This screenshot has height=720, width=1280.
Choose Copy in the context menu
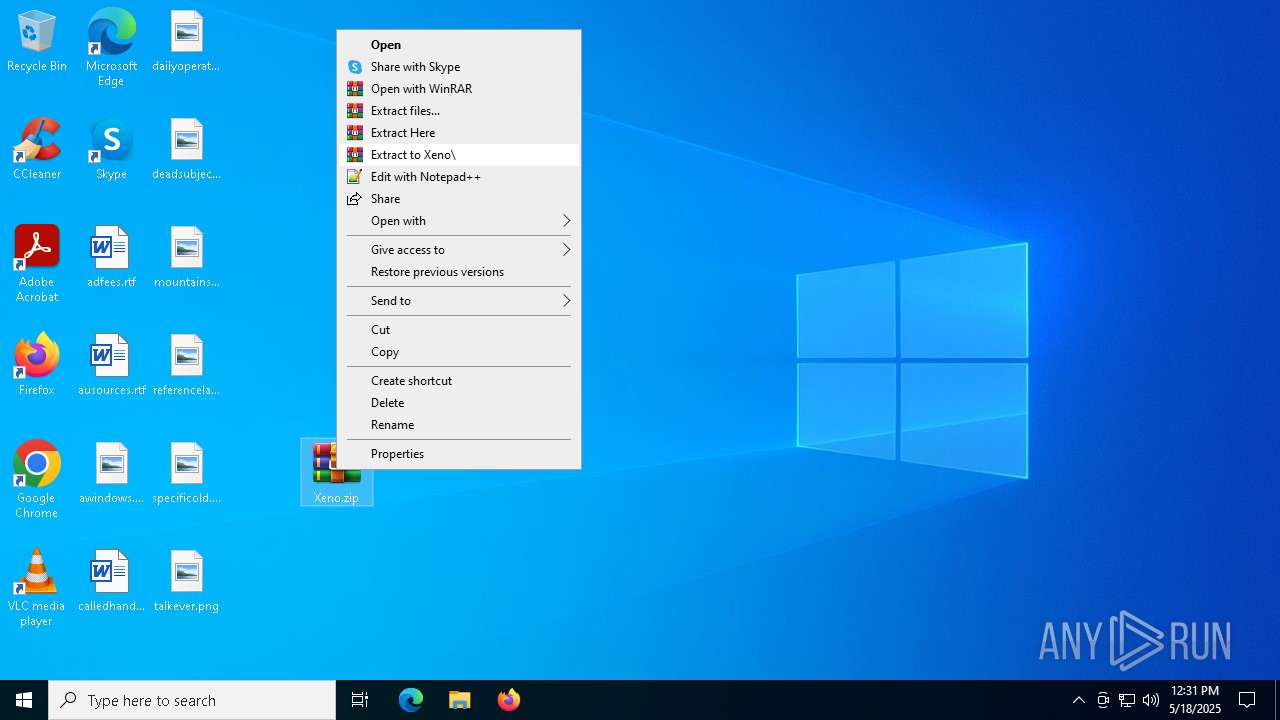pos(459,352)
